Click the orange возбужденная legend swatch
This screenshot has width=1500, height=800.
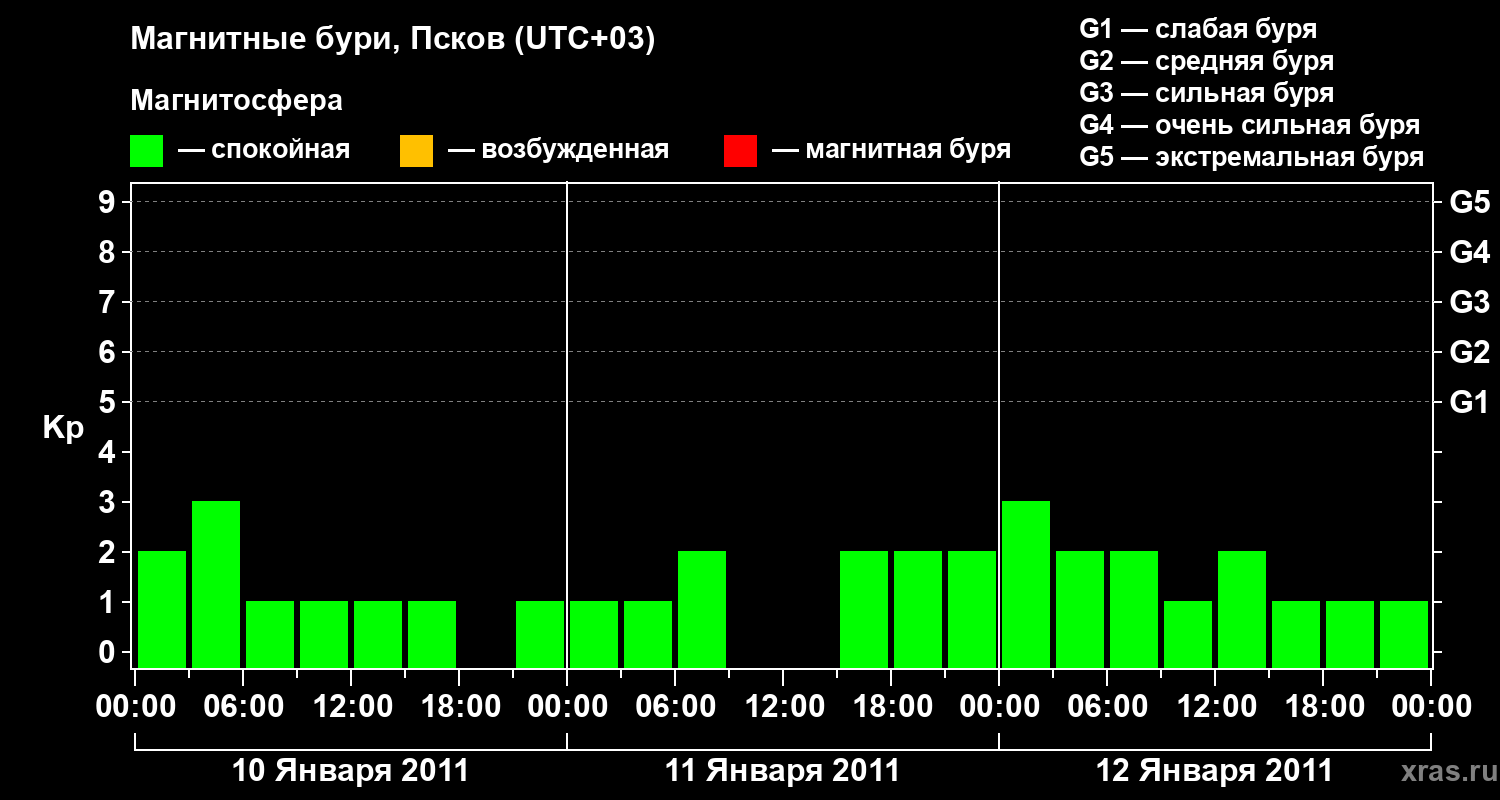(x=416, y=151)
